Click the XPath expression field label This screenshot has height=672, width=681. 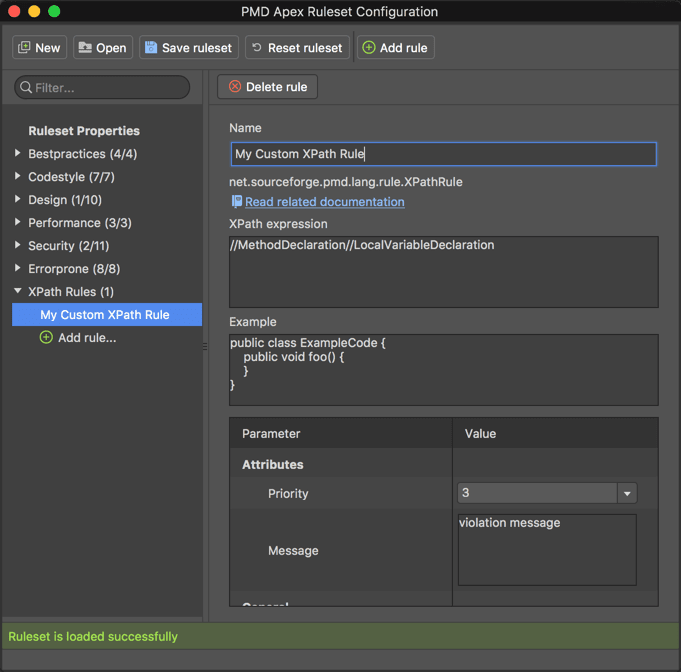278,224
